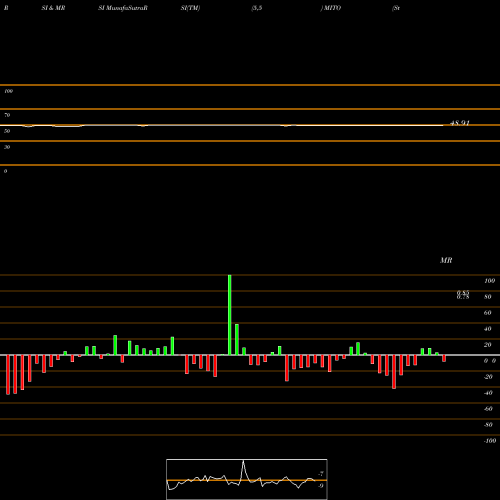This screenshot has width=500, height=500.
Task: Click the 'SI & MR' header label
Action: click(53, 8)
